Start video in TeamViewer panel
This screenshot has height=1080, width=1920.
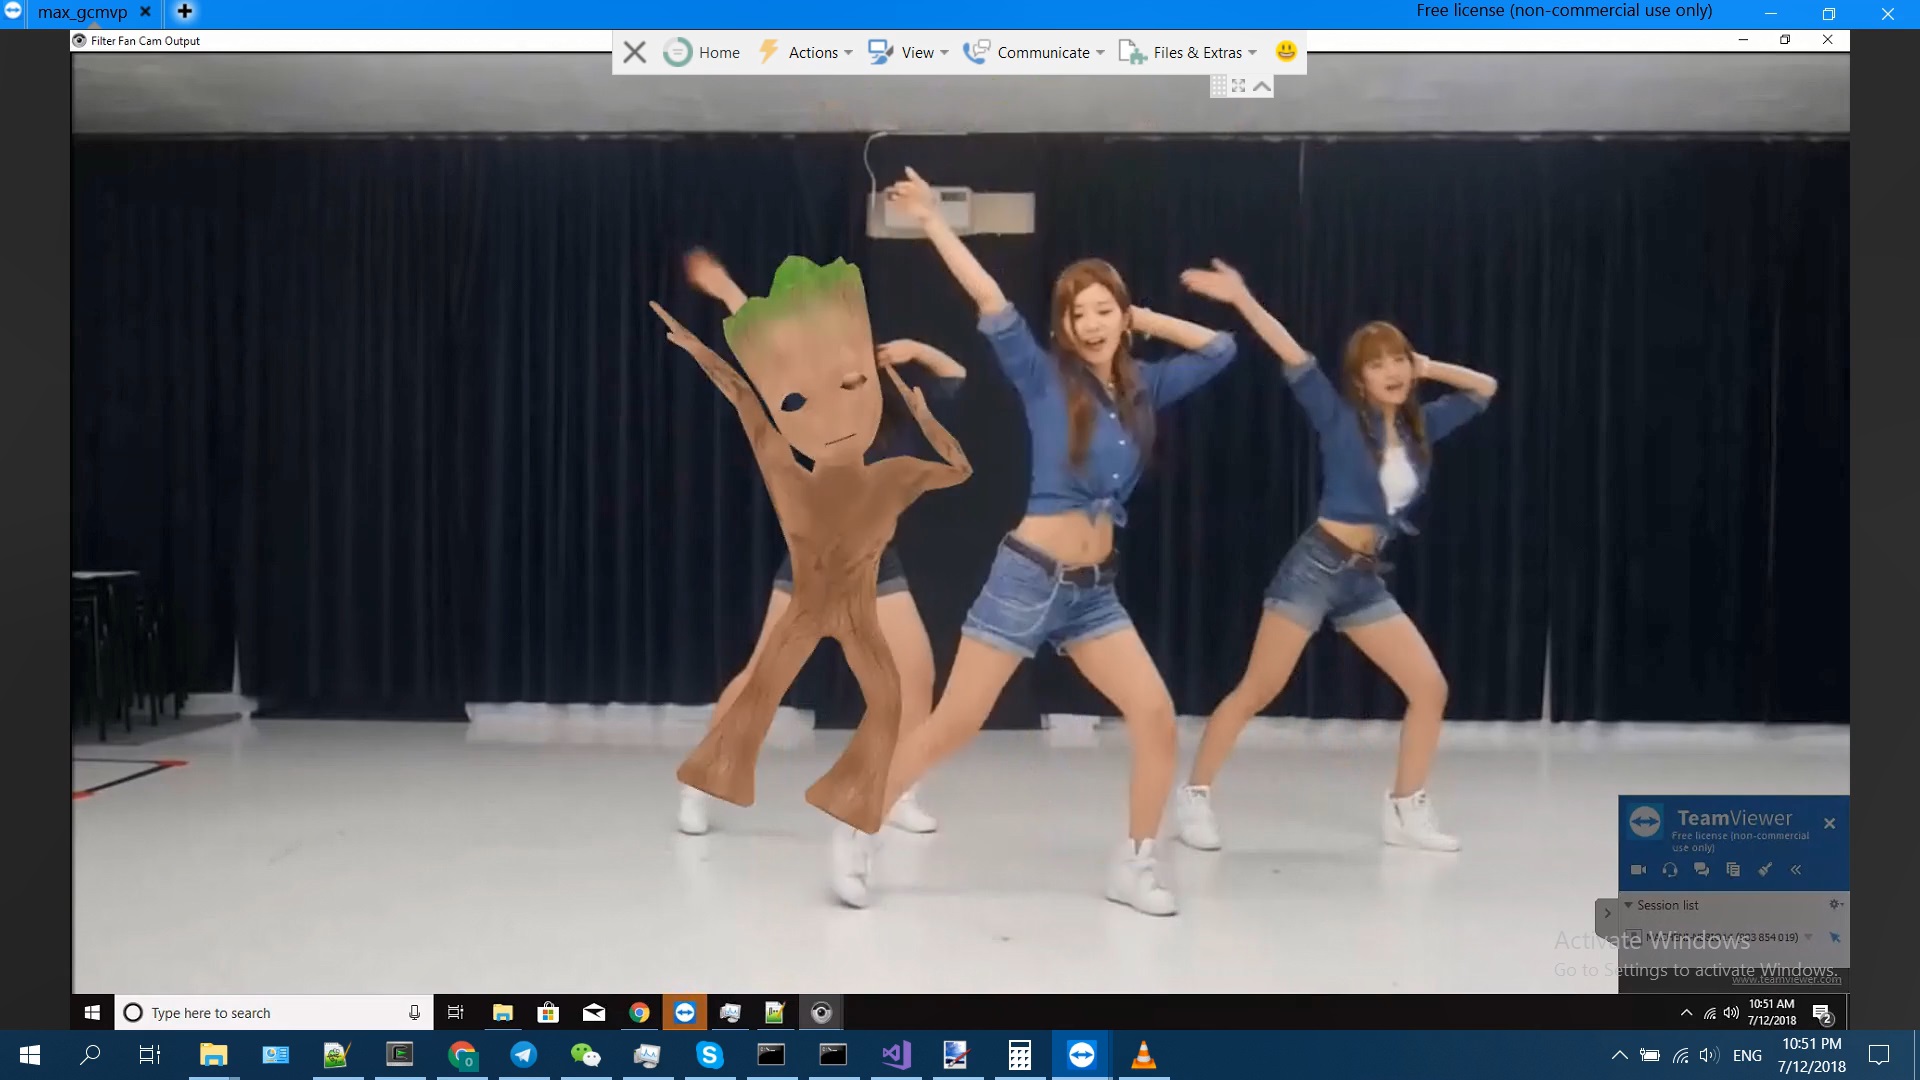point(1638,870)
